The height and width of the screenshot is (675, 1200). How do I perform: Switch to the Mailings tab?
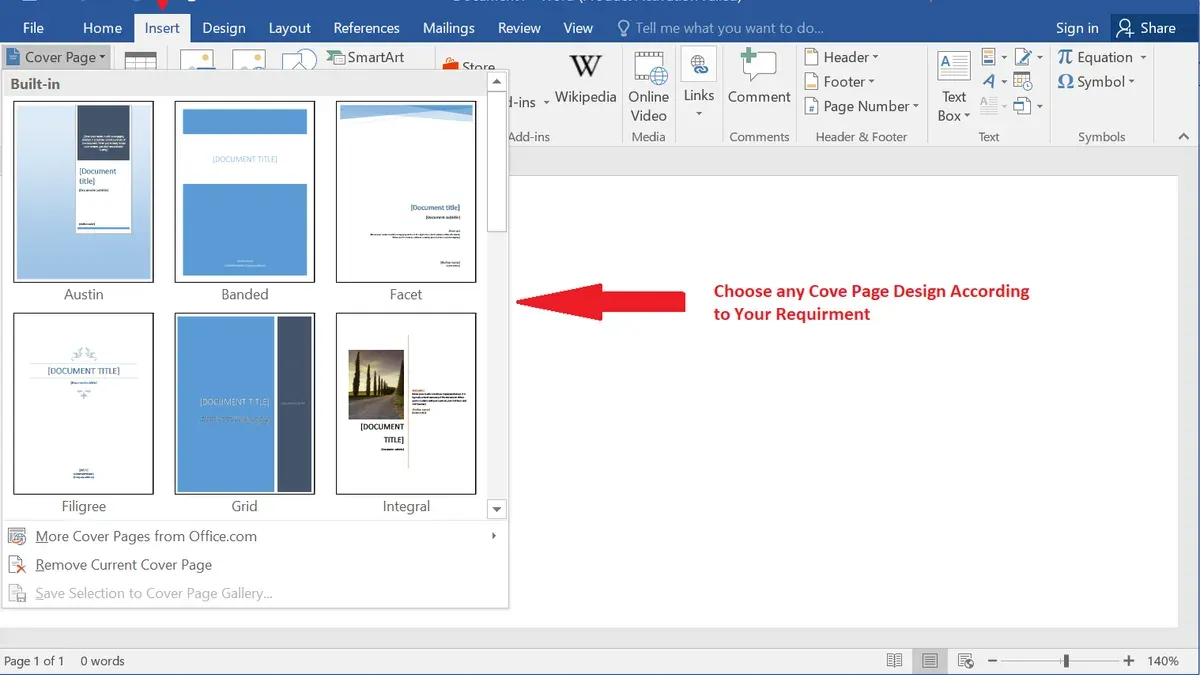(x=449, y=28)
